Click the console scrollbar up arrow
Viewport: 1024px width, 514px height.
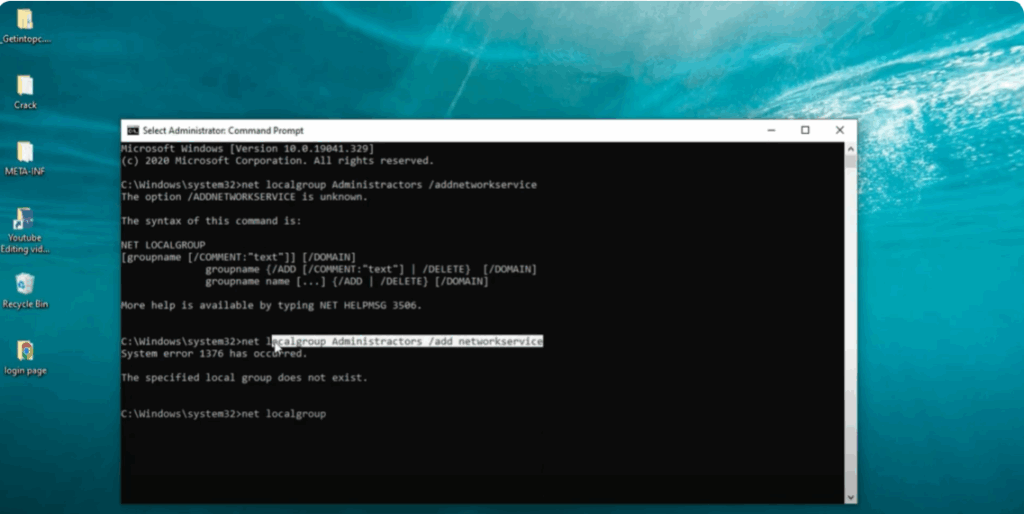(850, 148)
